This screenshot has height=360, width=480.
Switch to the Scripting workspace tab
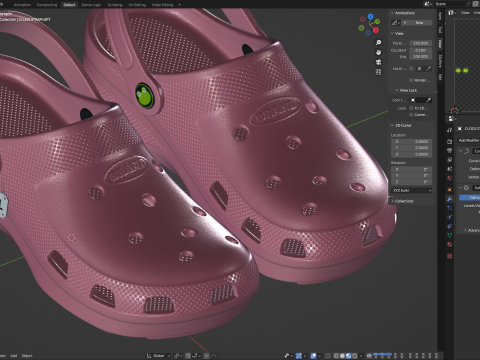click(115, 5)
